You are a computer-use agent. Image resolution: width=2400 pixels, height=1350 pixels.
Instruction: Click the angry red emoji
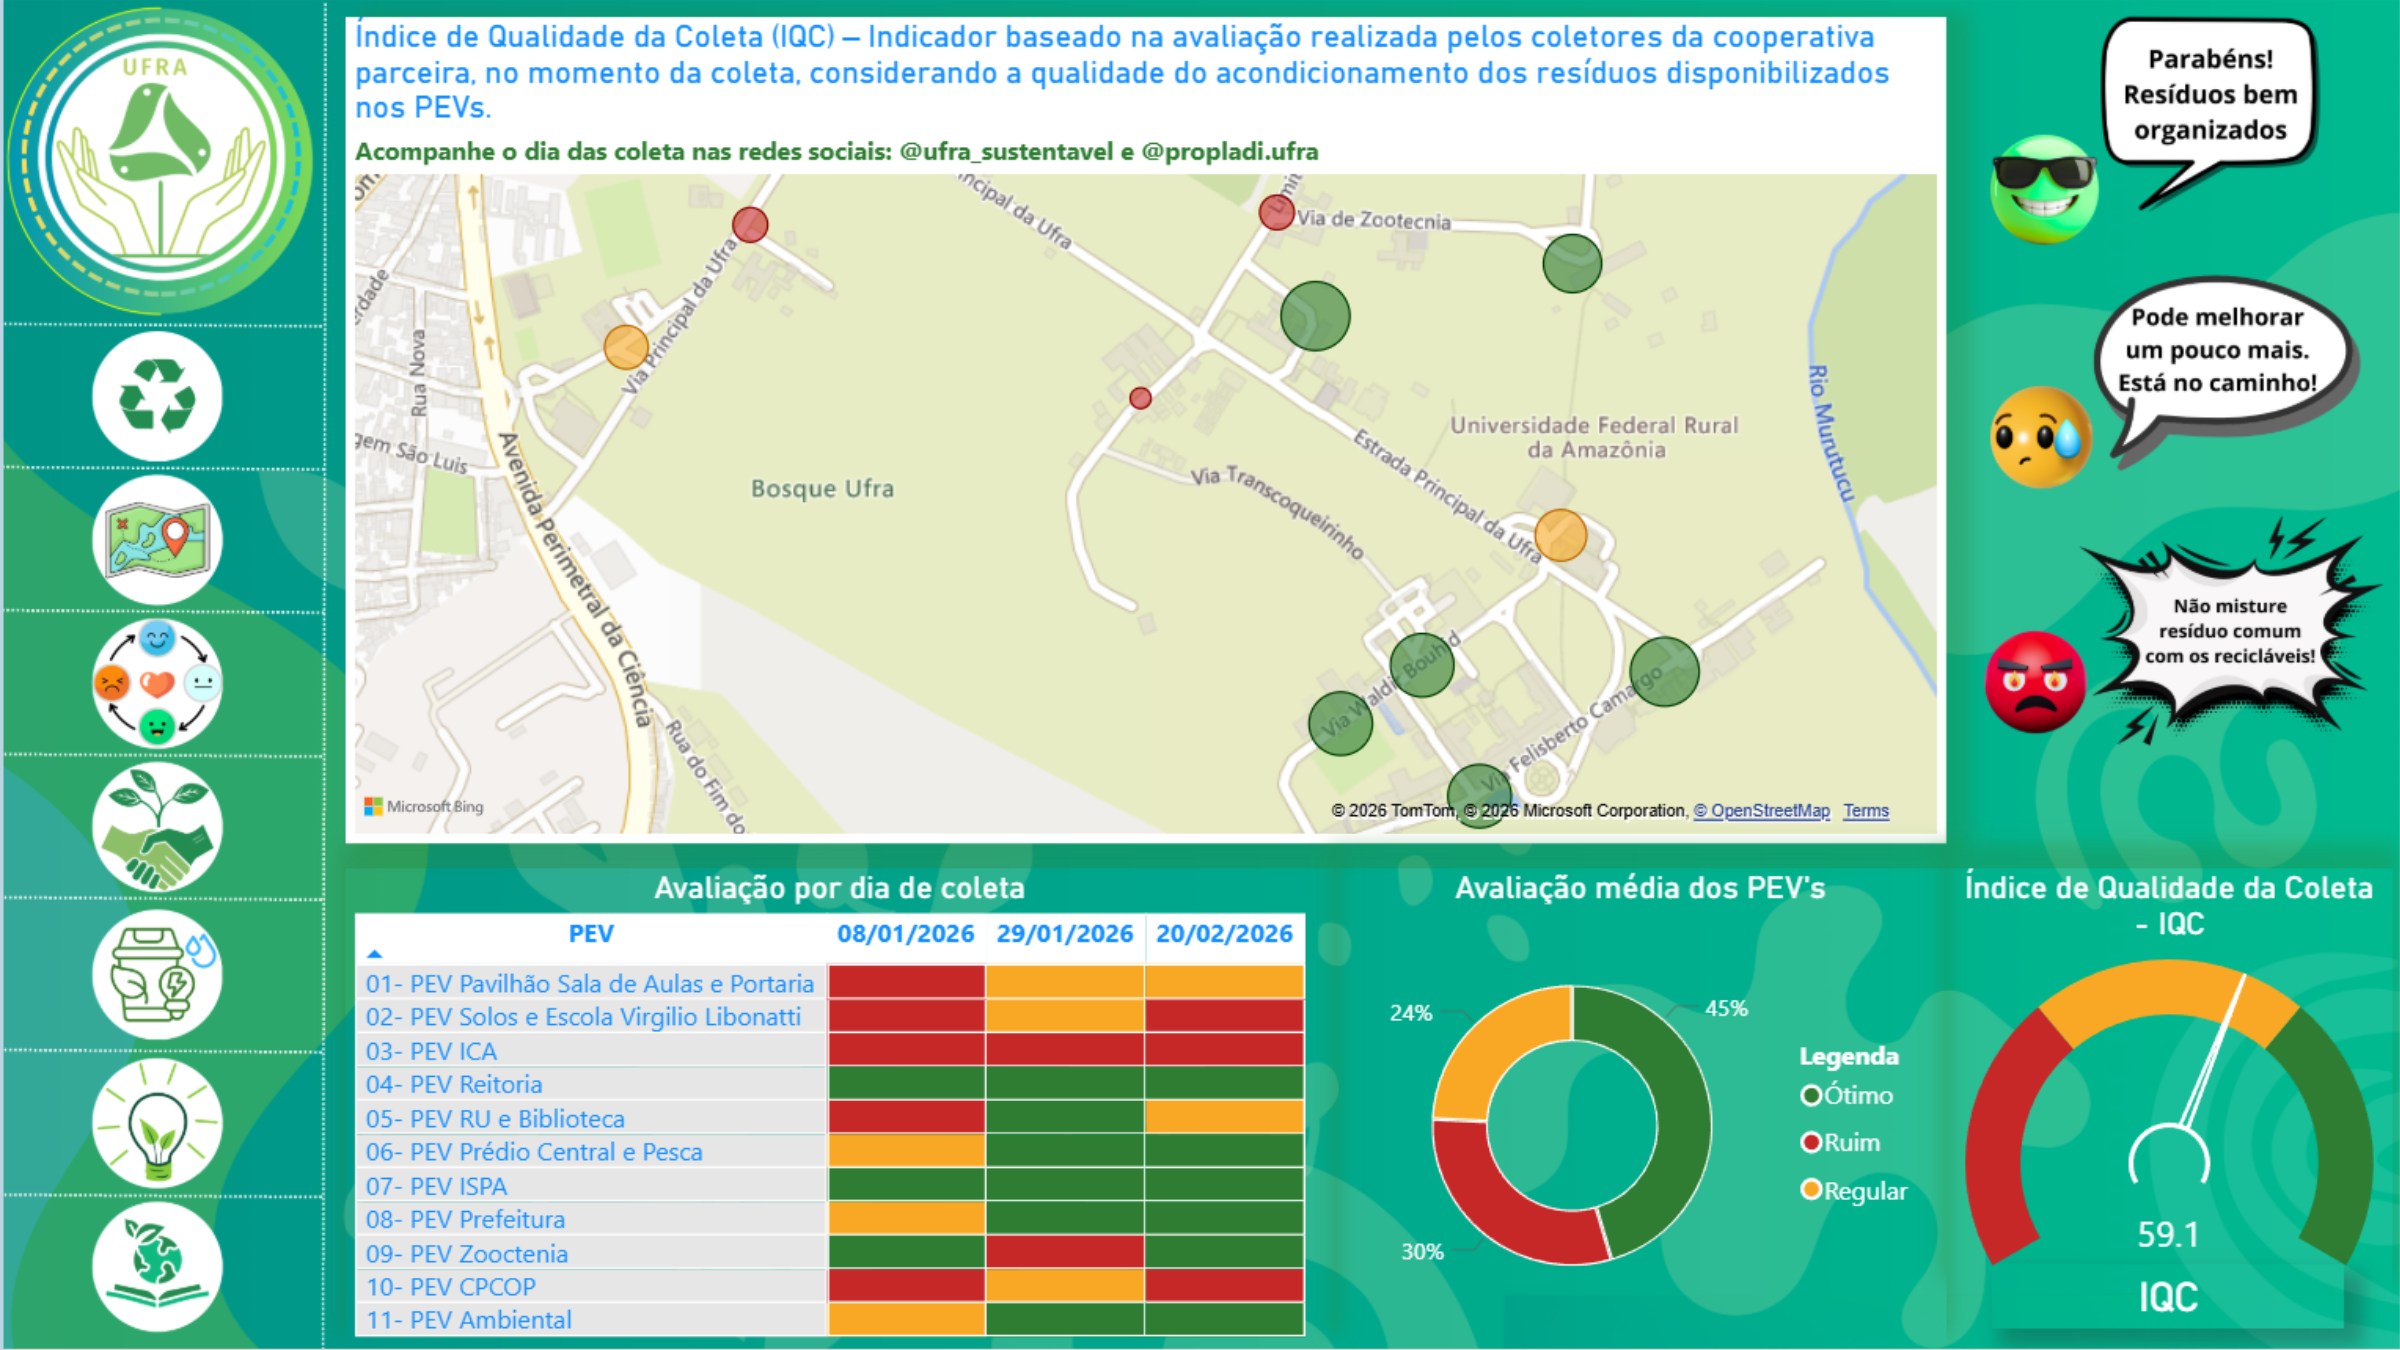click(2035, 682)
